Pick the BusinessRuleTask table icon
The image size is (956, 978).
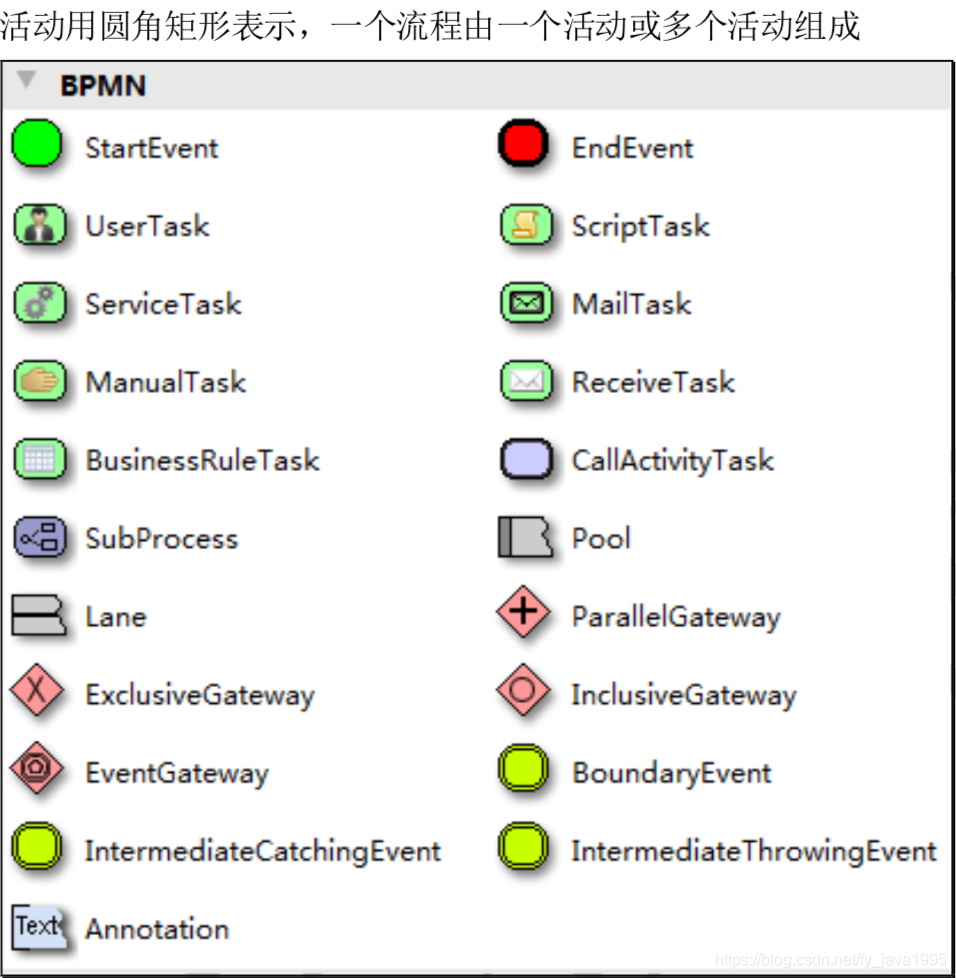tap(39, 459)
